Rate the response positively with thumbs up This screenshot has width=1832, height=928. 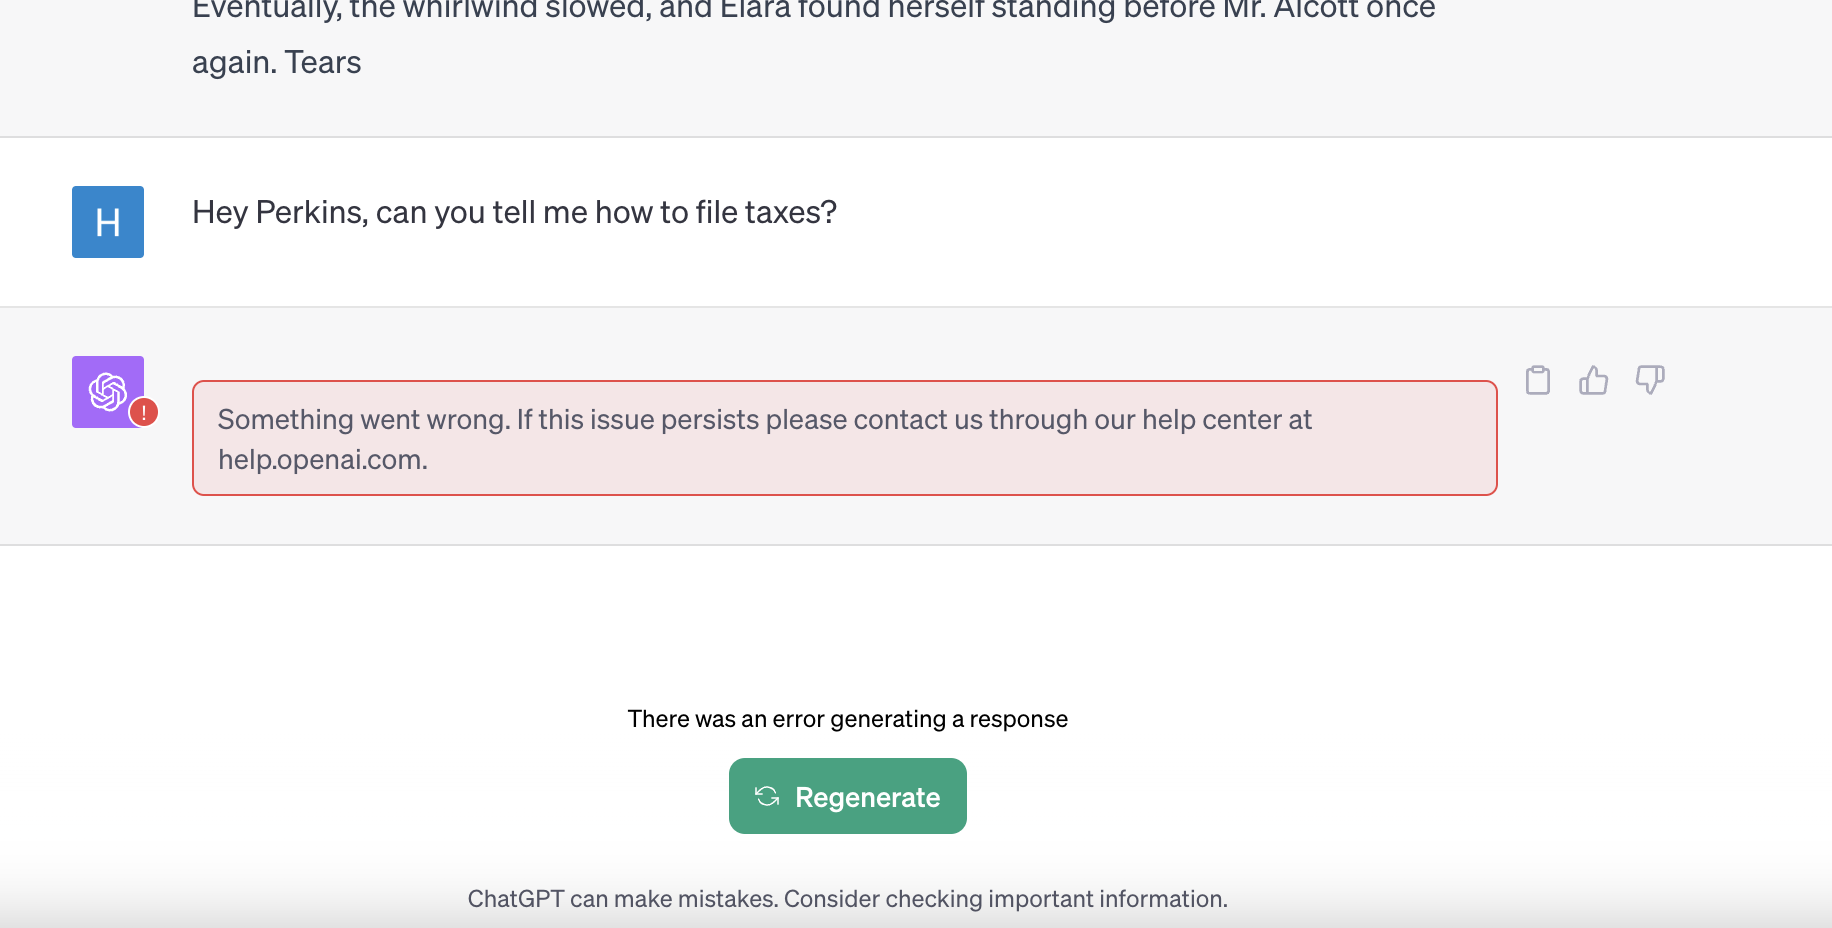click(x=1593, y=380)
